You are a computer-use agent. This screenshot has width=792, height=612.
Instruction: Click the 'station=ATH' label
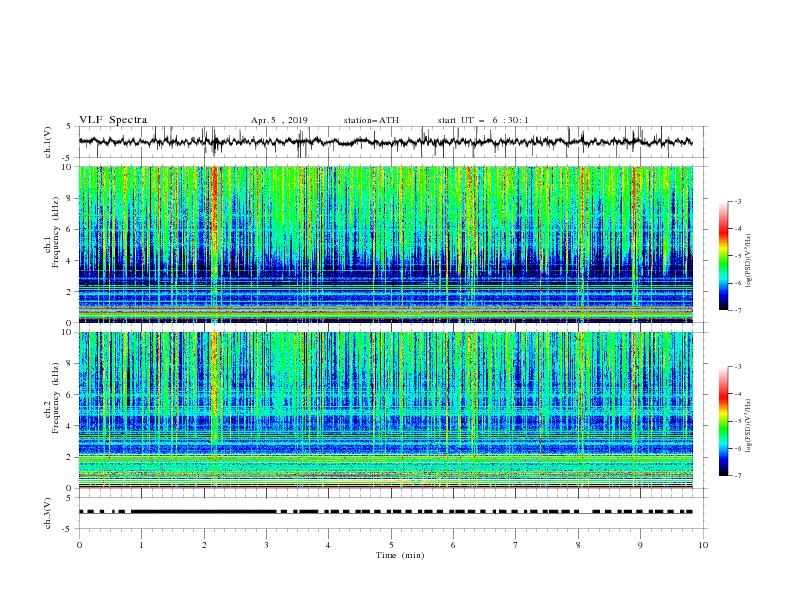371,120
